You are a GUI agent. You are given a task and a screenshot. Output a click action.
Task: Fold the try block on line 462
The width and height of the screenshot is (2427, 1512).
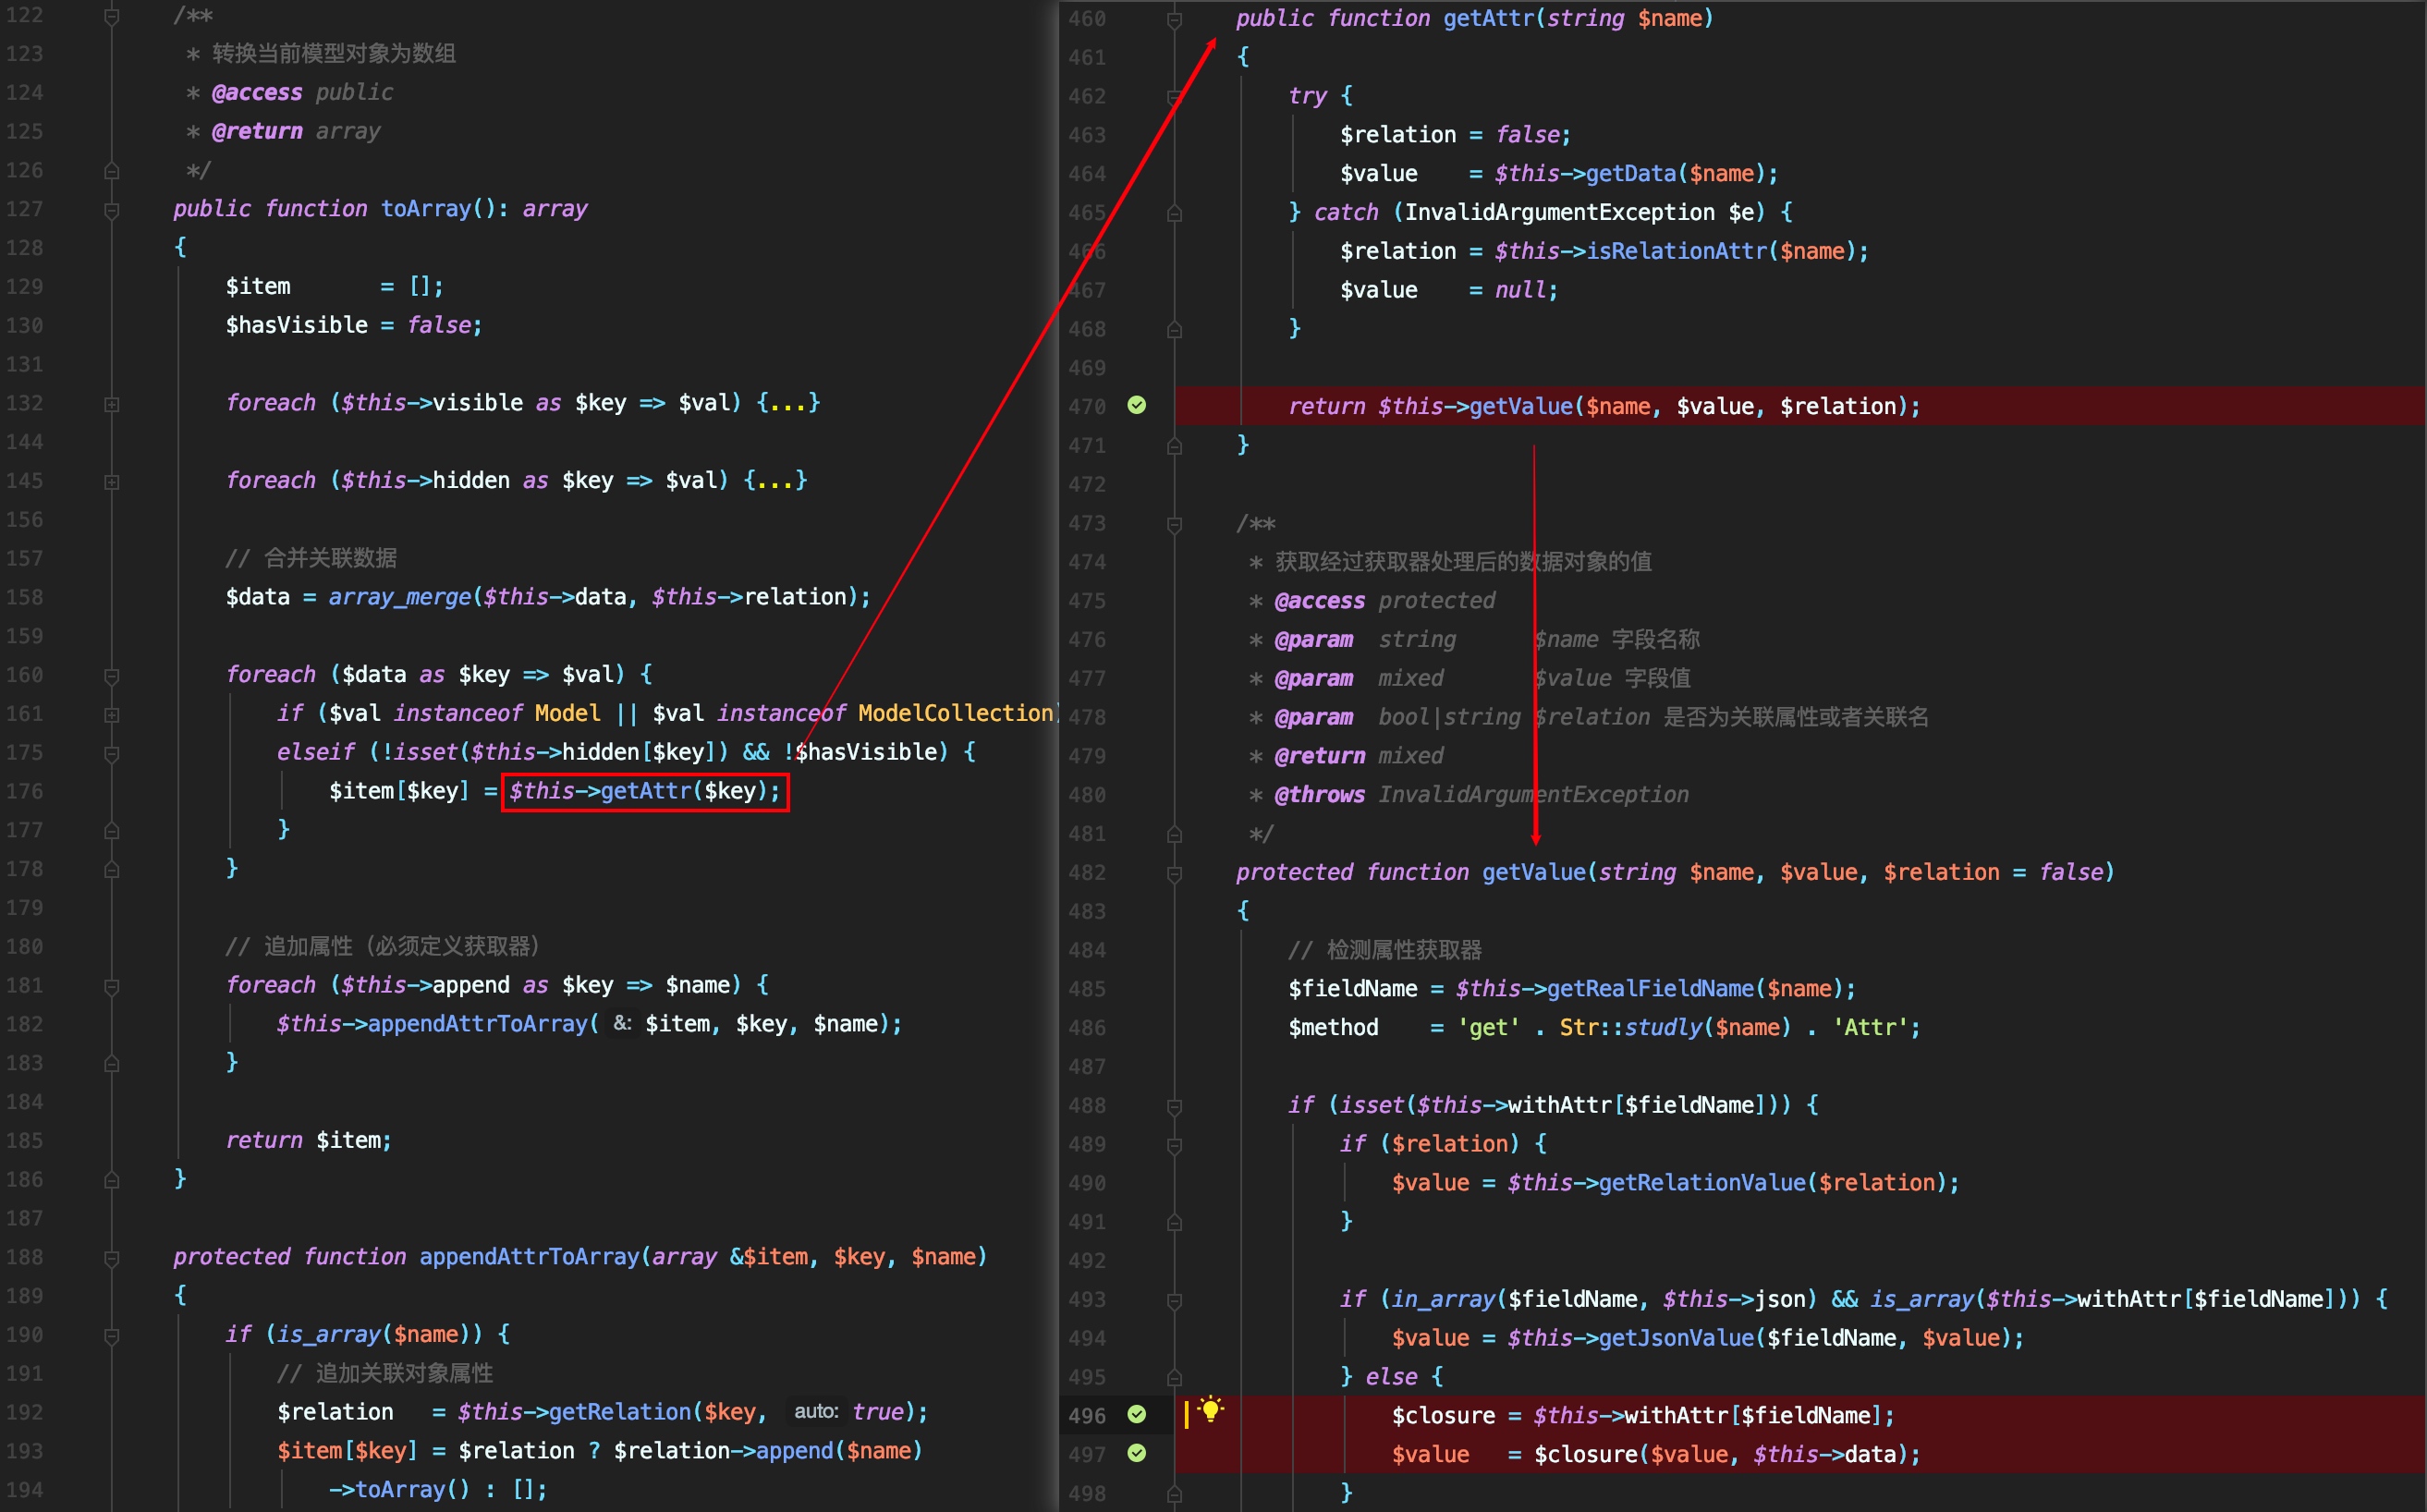click(x=1175, y=97)
